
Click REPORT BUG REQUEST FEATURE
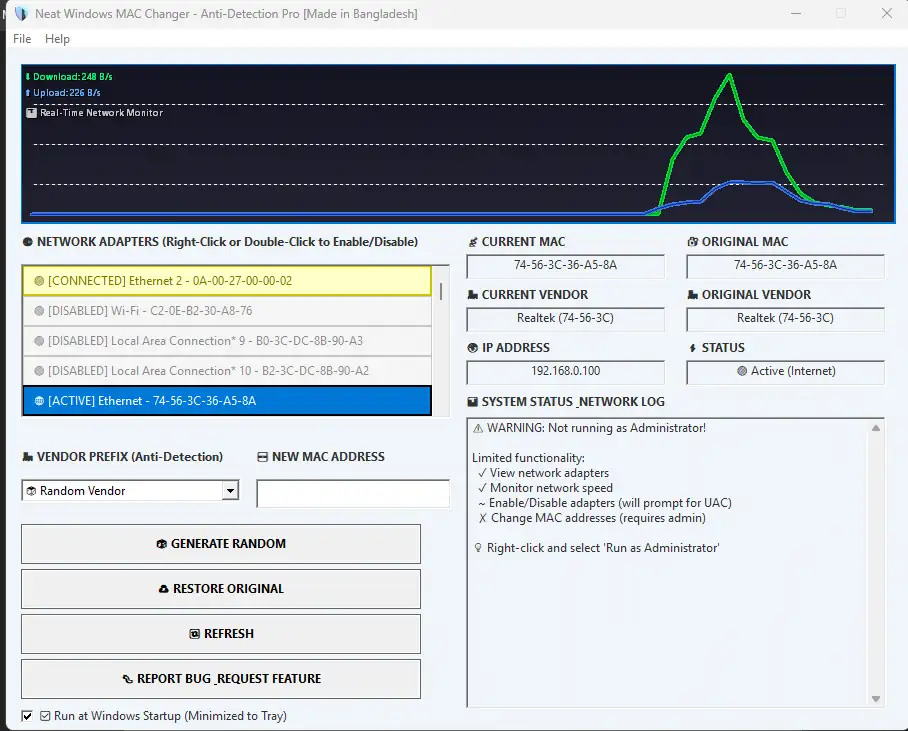(x=220, y=679)
